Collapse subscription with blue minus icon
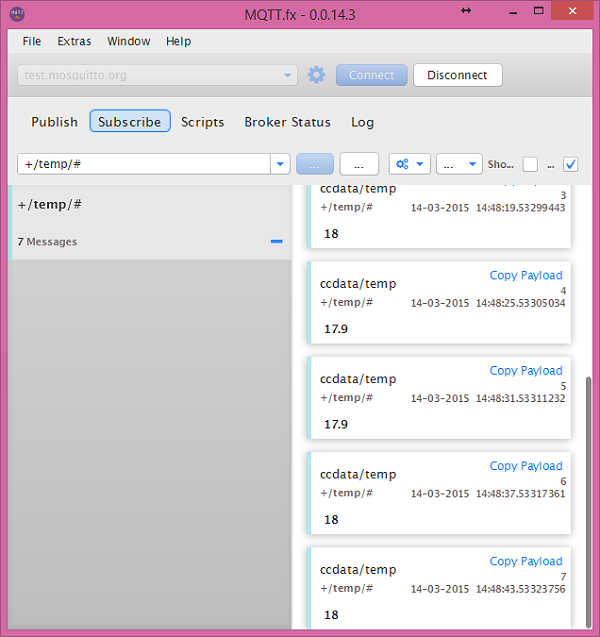This screenshot has width=600, height=637. point(276,241)
